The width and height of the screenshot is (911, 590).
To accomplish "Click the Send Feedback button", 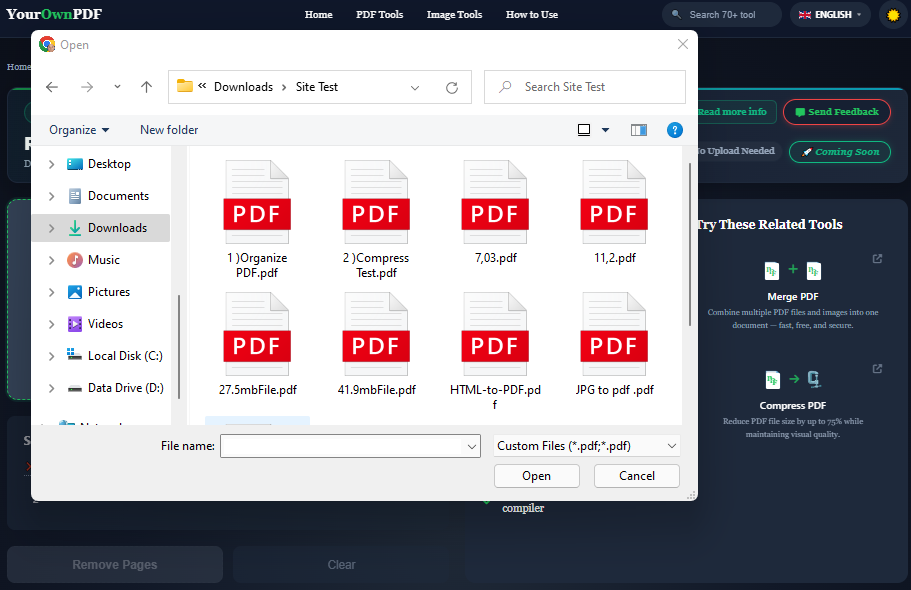I will (837, 112).
